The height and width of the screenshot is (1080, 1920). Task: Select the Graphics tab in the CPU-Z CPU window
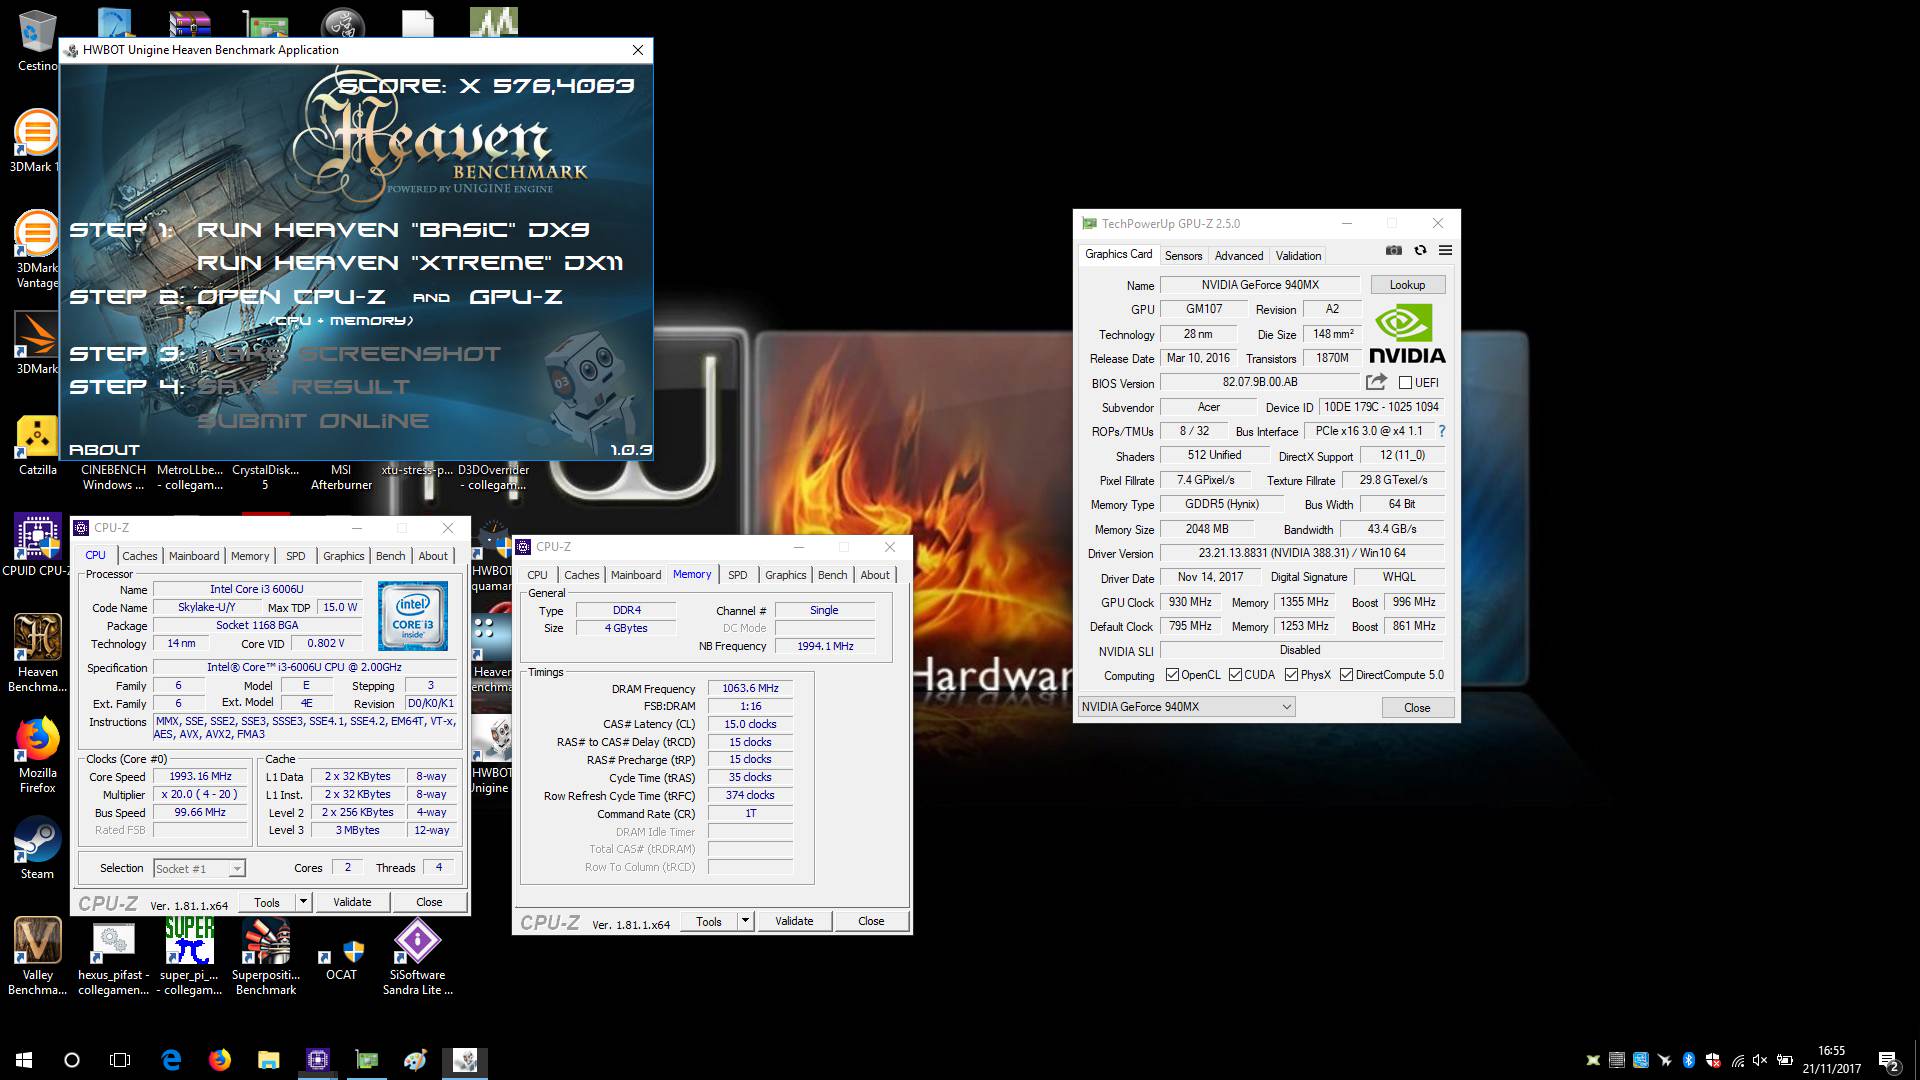[343, 556]
